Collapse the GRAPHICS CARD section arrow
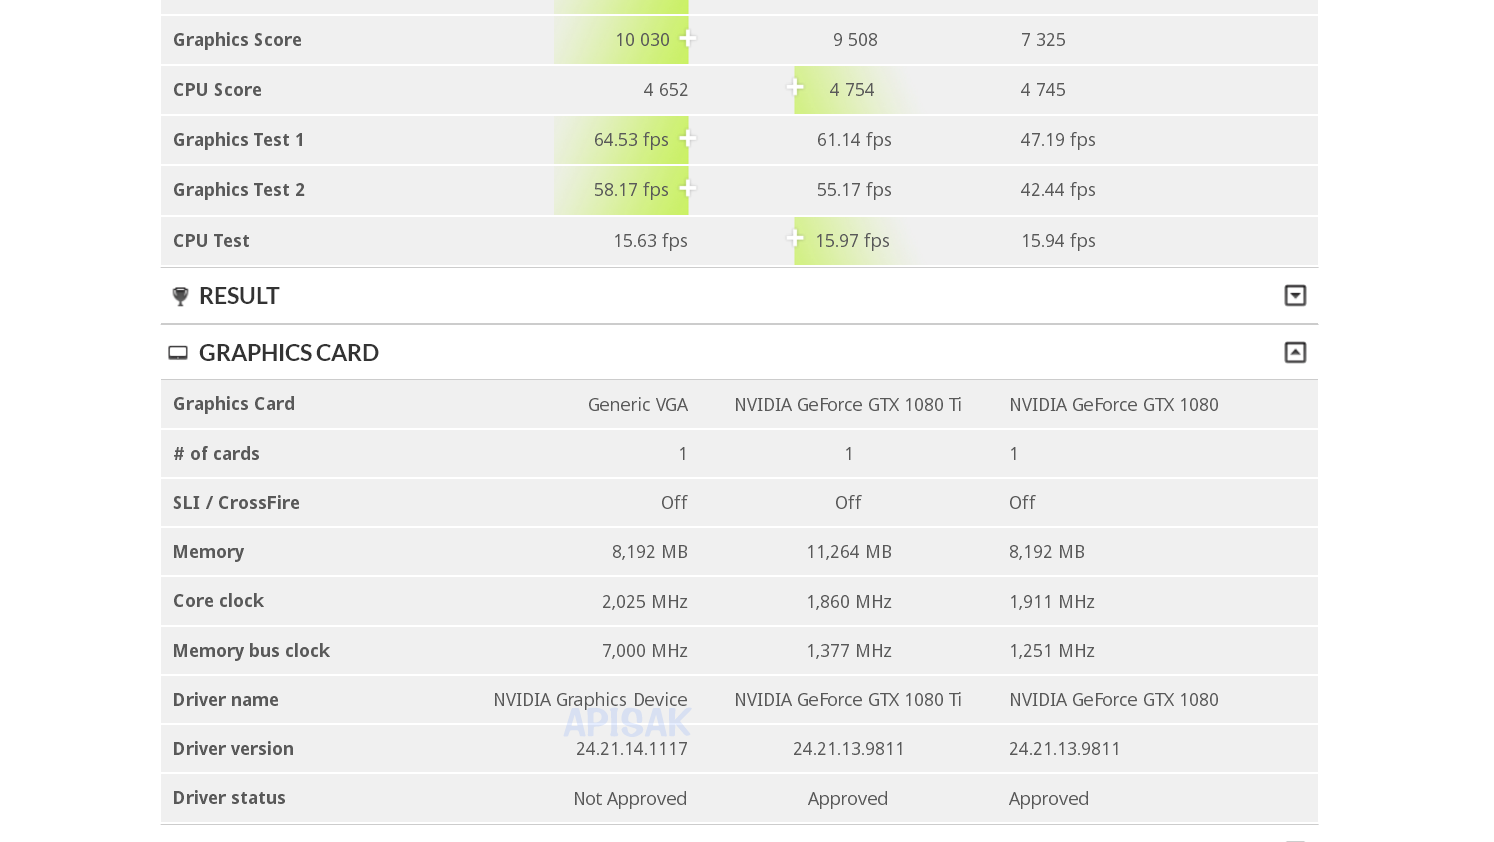This screenshot has height=842, width=1494. 1295,352
